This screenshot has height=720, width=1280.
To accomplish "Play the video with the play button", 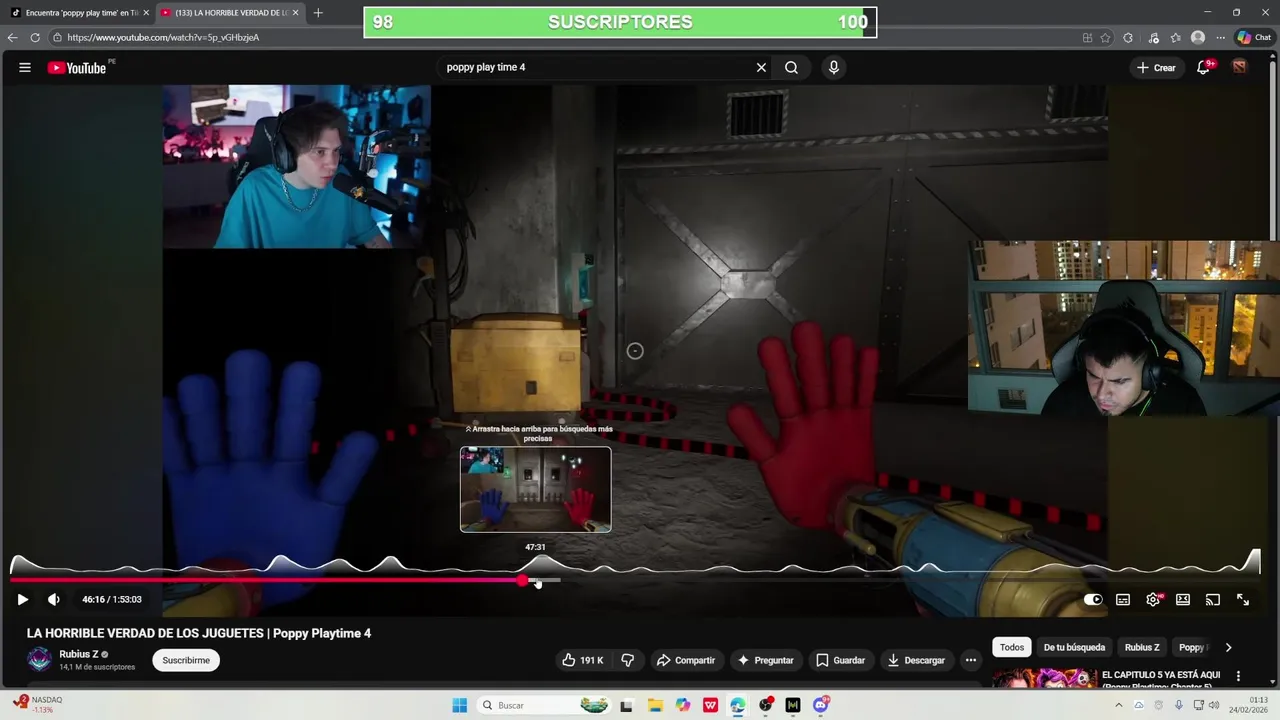I will (22, 599).
